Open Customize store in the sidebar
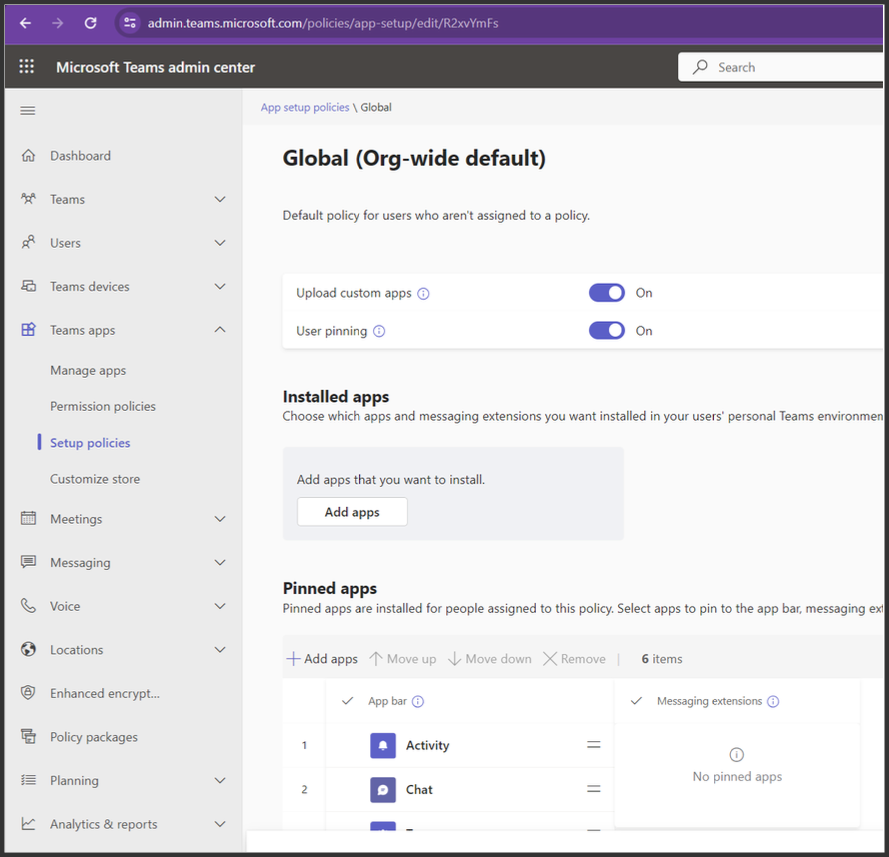Viewport: 889px width, 857px height. pos(95,479)
